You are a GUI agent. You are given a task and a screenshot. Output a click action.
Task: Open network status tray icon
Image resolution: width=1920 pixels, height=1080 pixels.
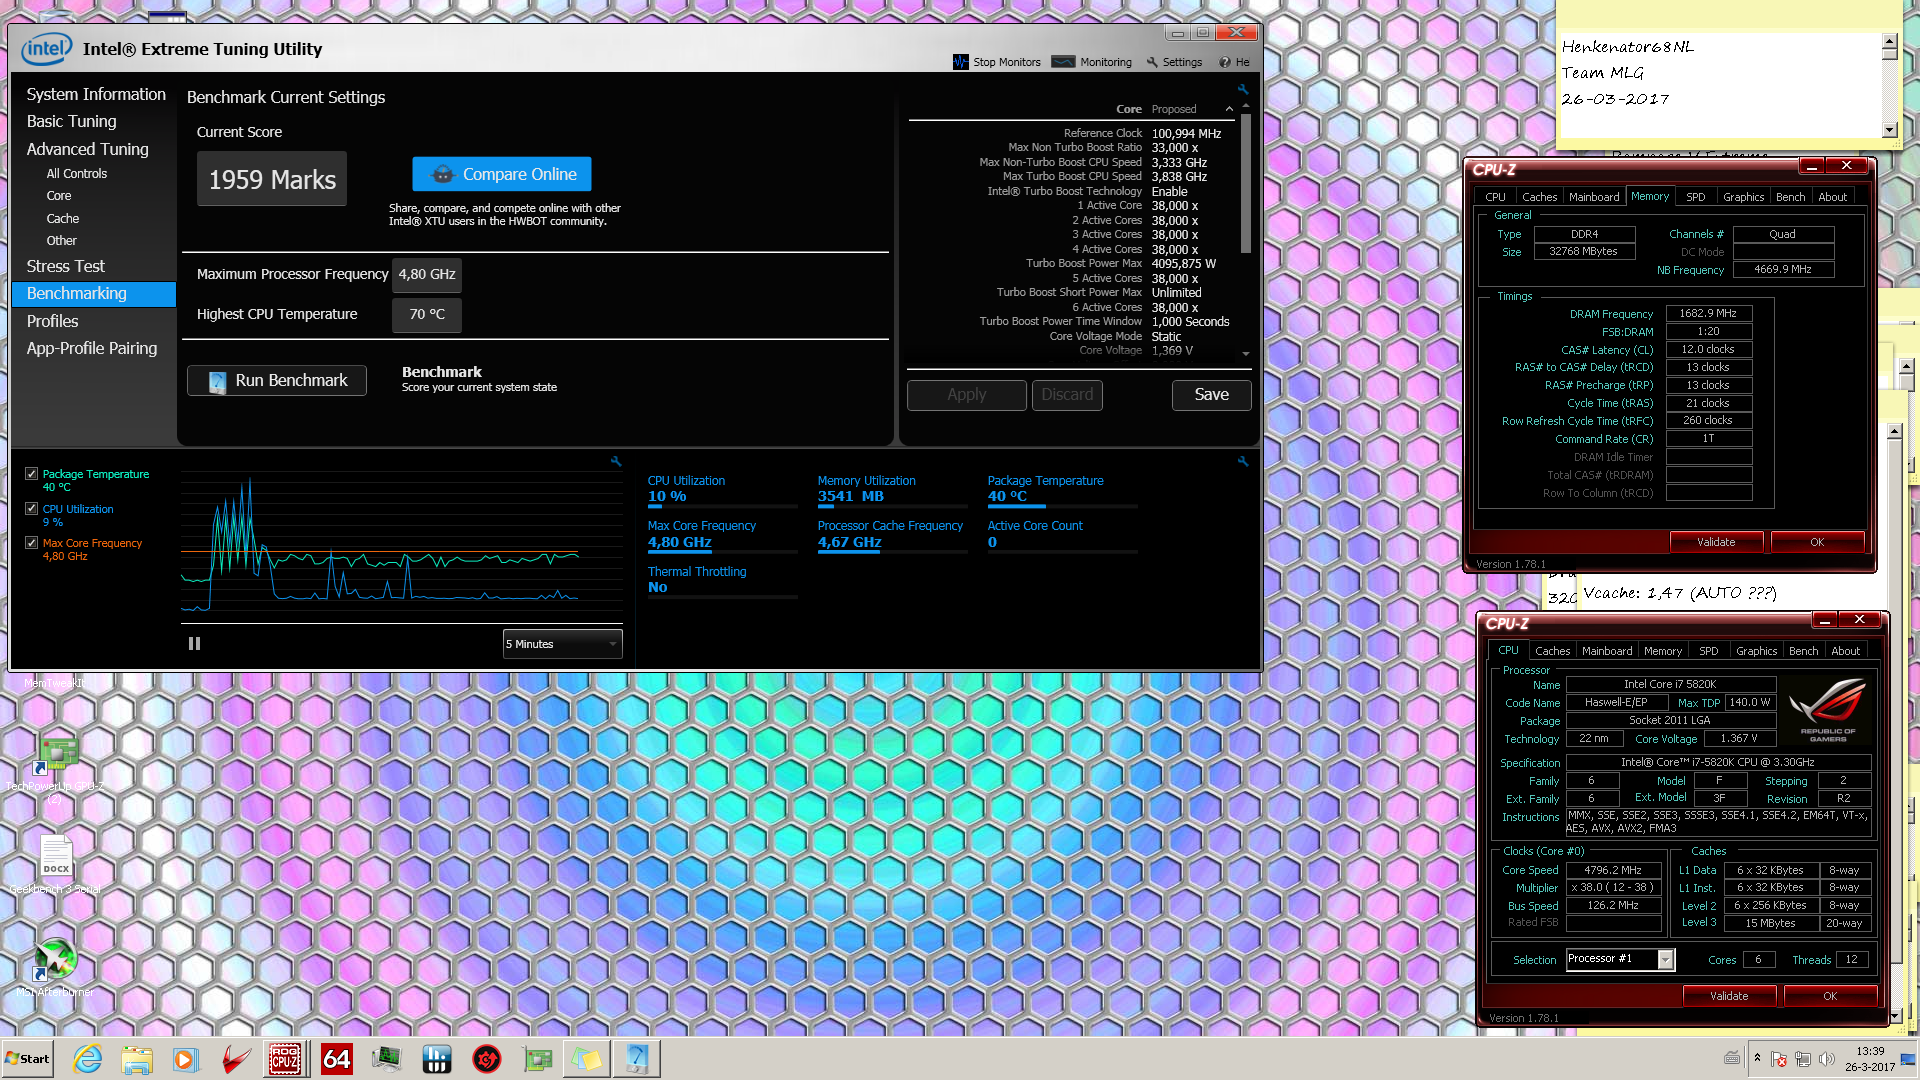tap(1803, 1059)
